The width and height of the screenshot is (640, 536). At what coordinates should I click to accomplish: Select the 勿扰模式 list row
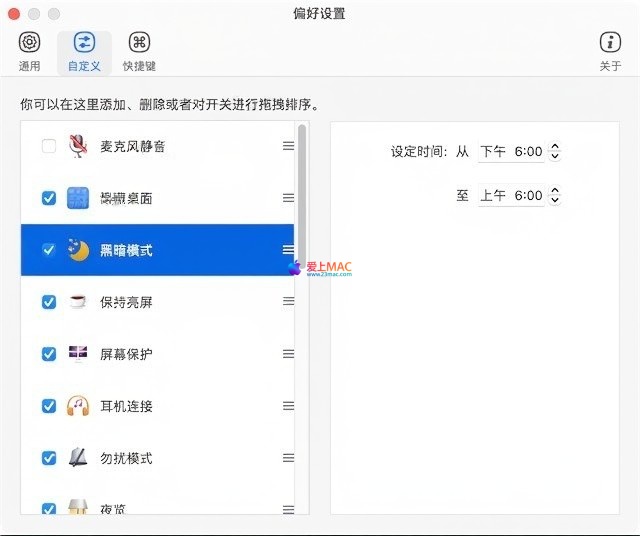pyautogui.click(x=160, y=458)
